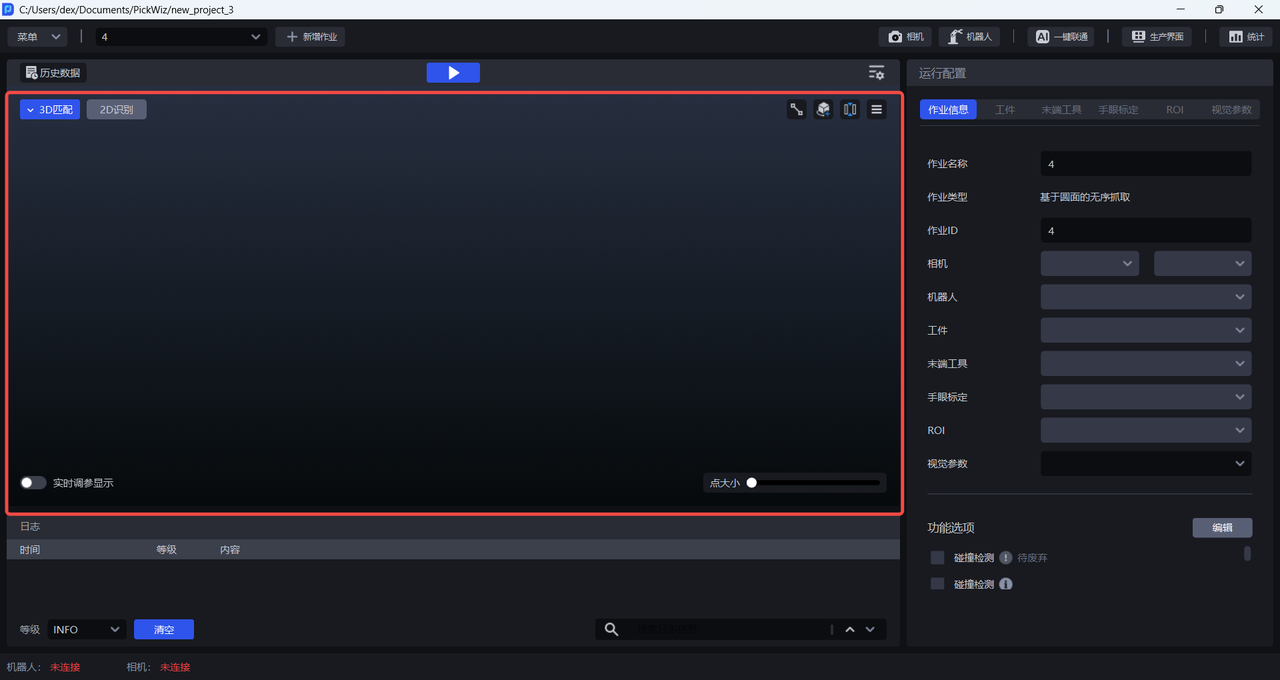The height and width of the screenshot is (680, 1280).
Task: Click the 一键联通 AI connect button
Action: tap(1060, 37)
